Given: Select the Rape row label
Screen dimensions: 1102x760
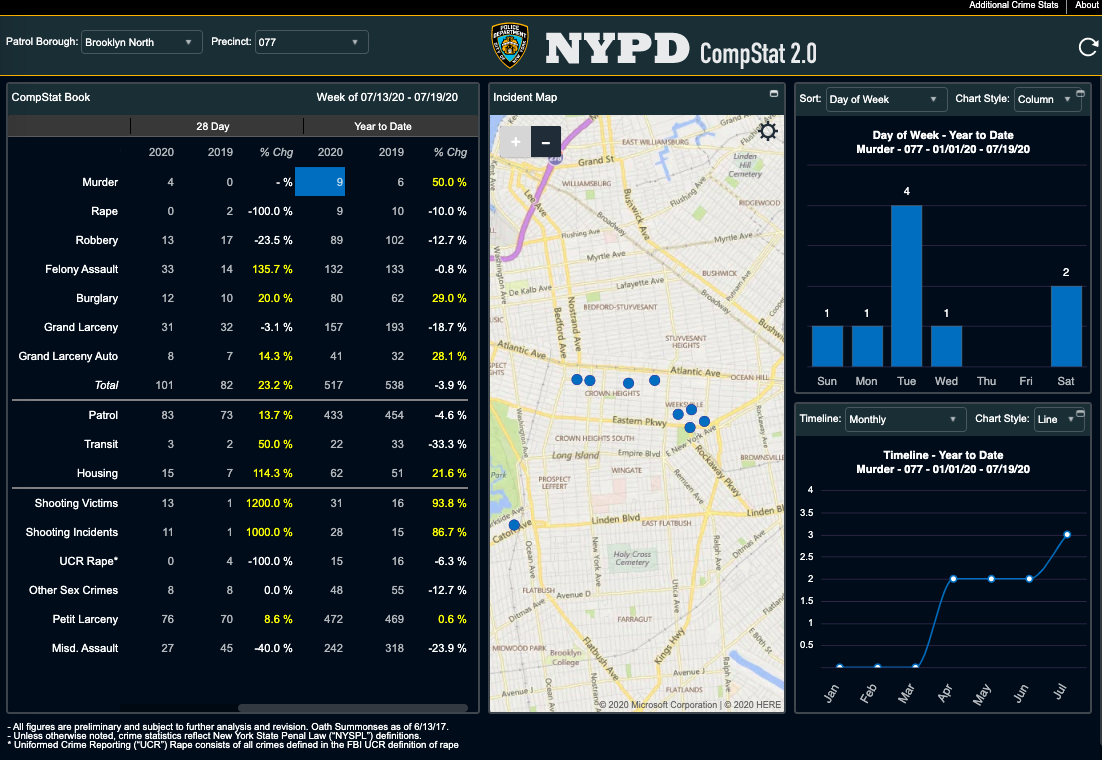Looking at the screenshot, I should 104,211.
